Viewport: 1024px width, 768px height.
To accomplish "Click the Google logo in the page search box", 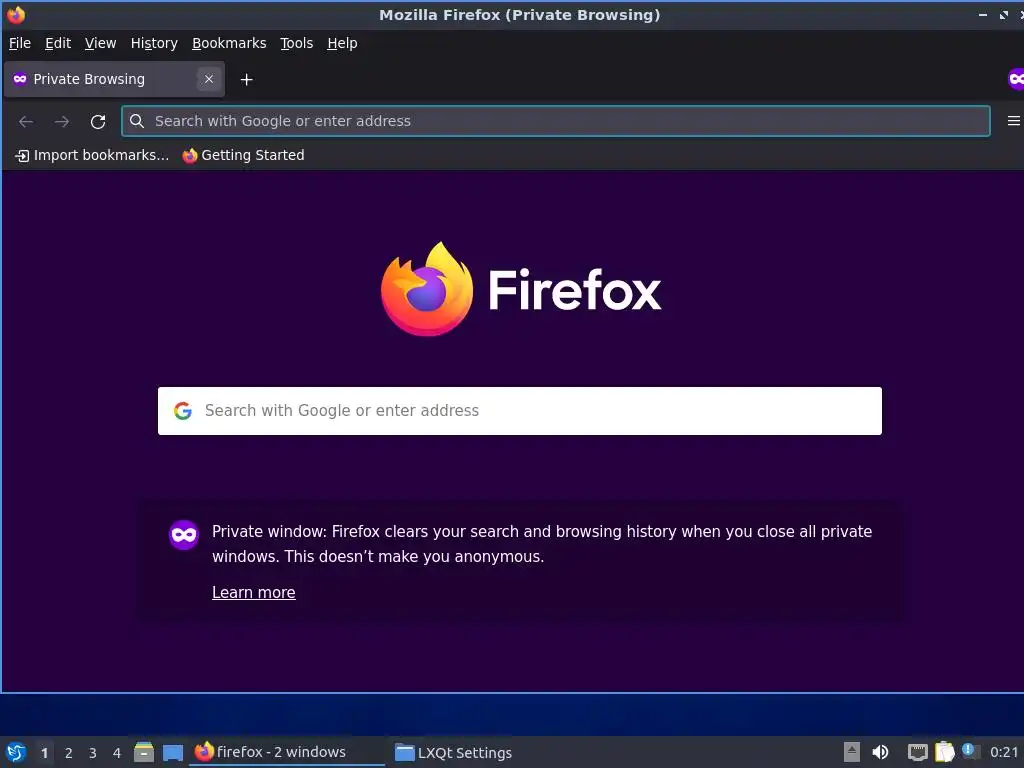I will (183, 411).
